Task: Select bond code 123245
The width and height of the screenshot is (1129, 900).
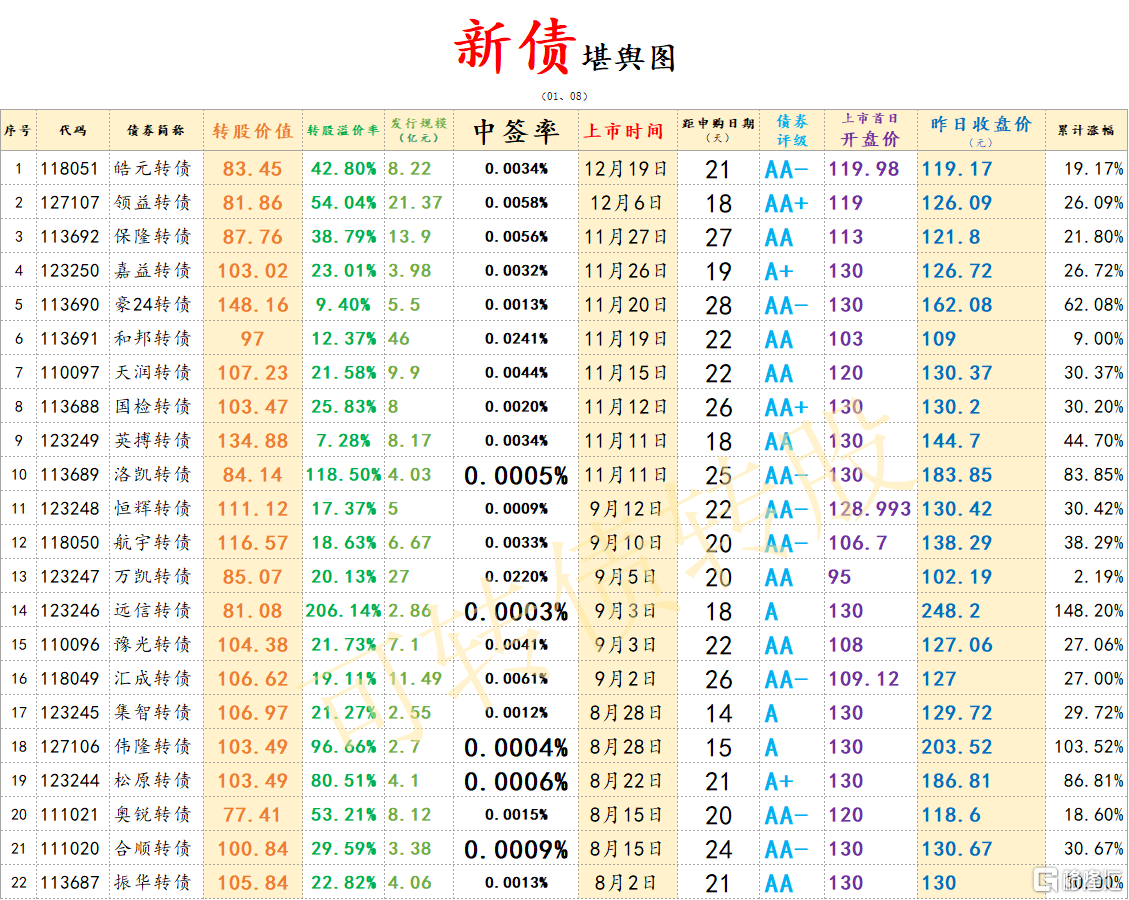Action: click(x=69, y=713)
